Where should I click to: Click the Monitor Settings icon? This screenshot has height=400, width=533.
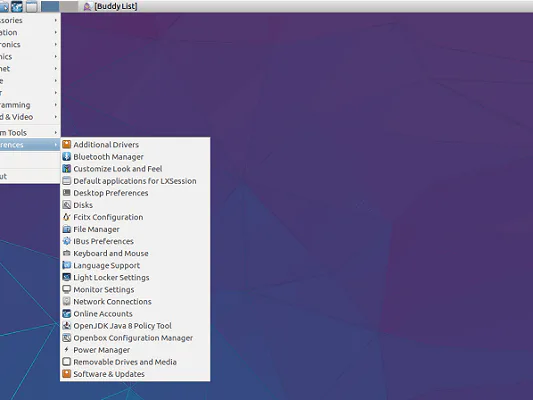tap(67, 289)
